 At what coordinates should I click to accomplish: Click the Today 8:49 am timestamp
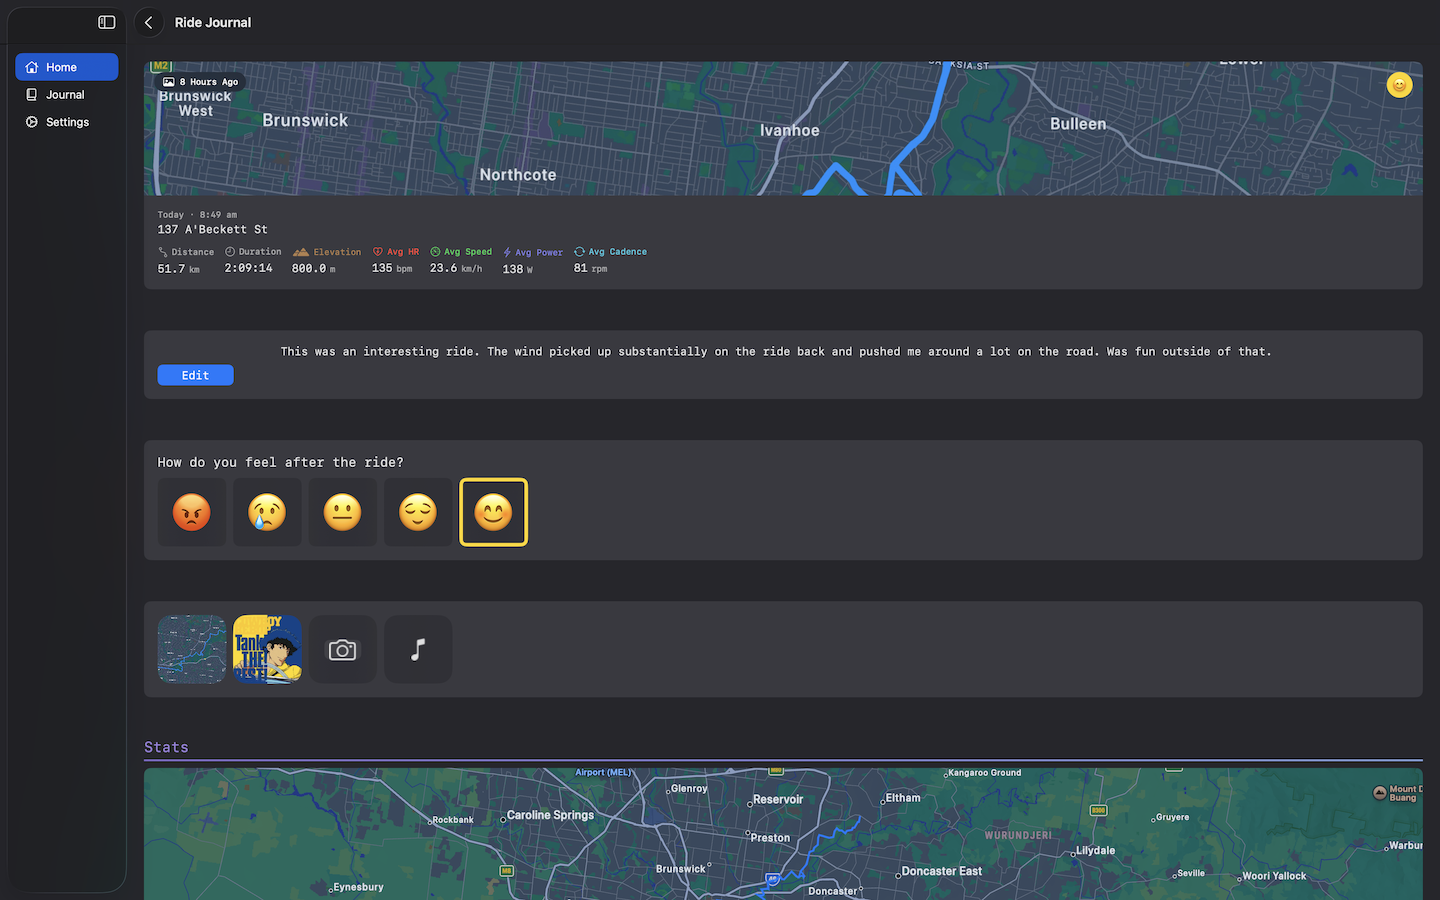pos(197,215)
